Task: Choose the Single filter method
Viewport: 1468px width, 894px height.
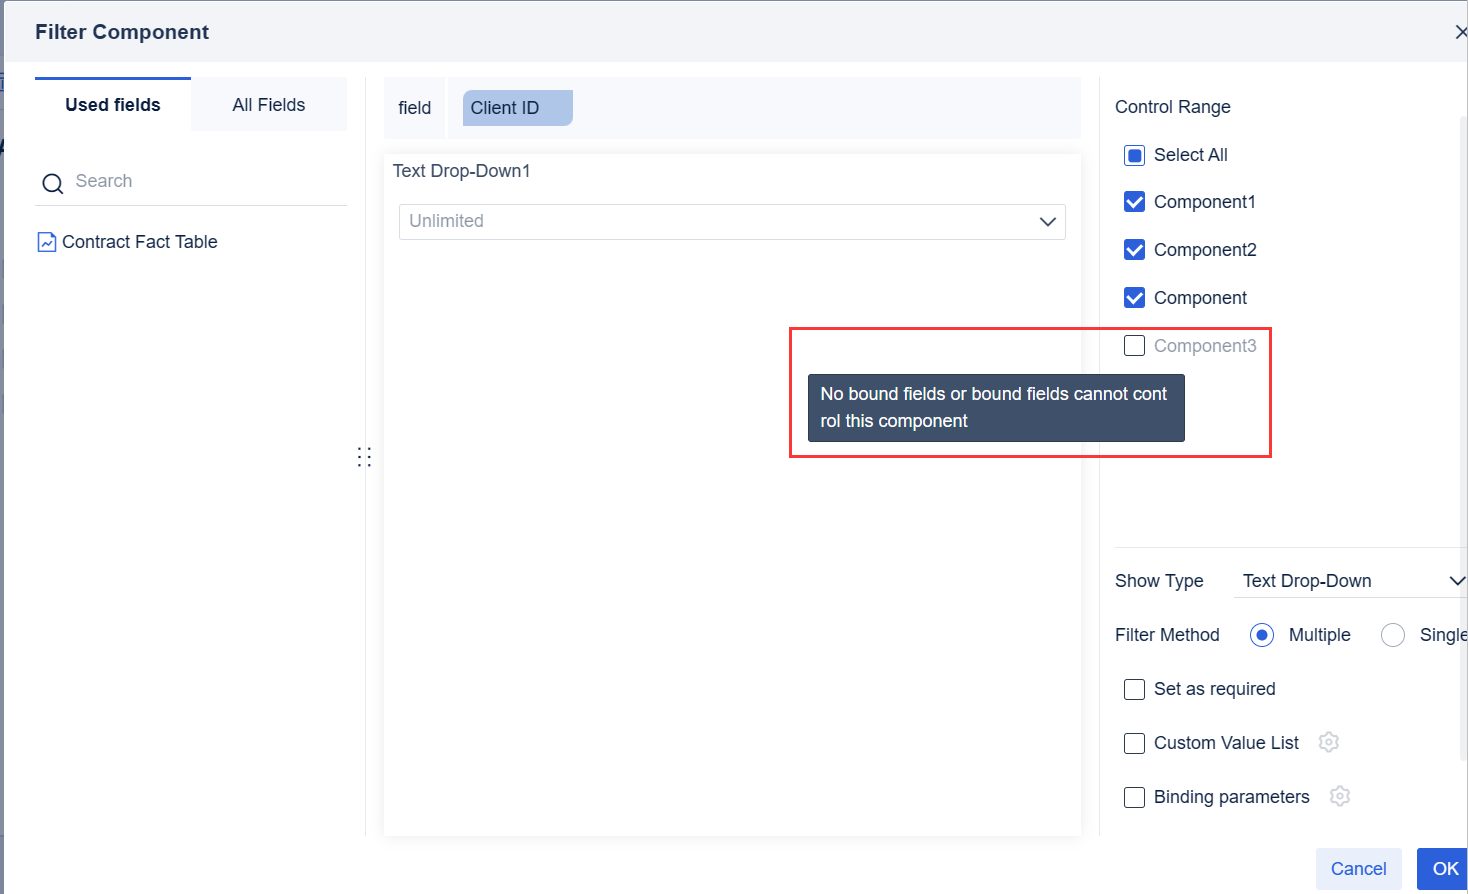Action: point(1392,635)
